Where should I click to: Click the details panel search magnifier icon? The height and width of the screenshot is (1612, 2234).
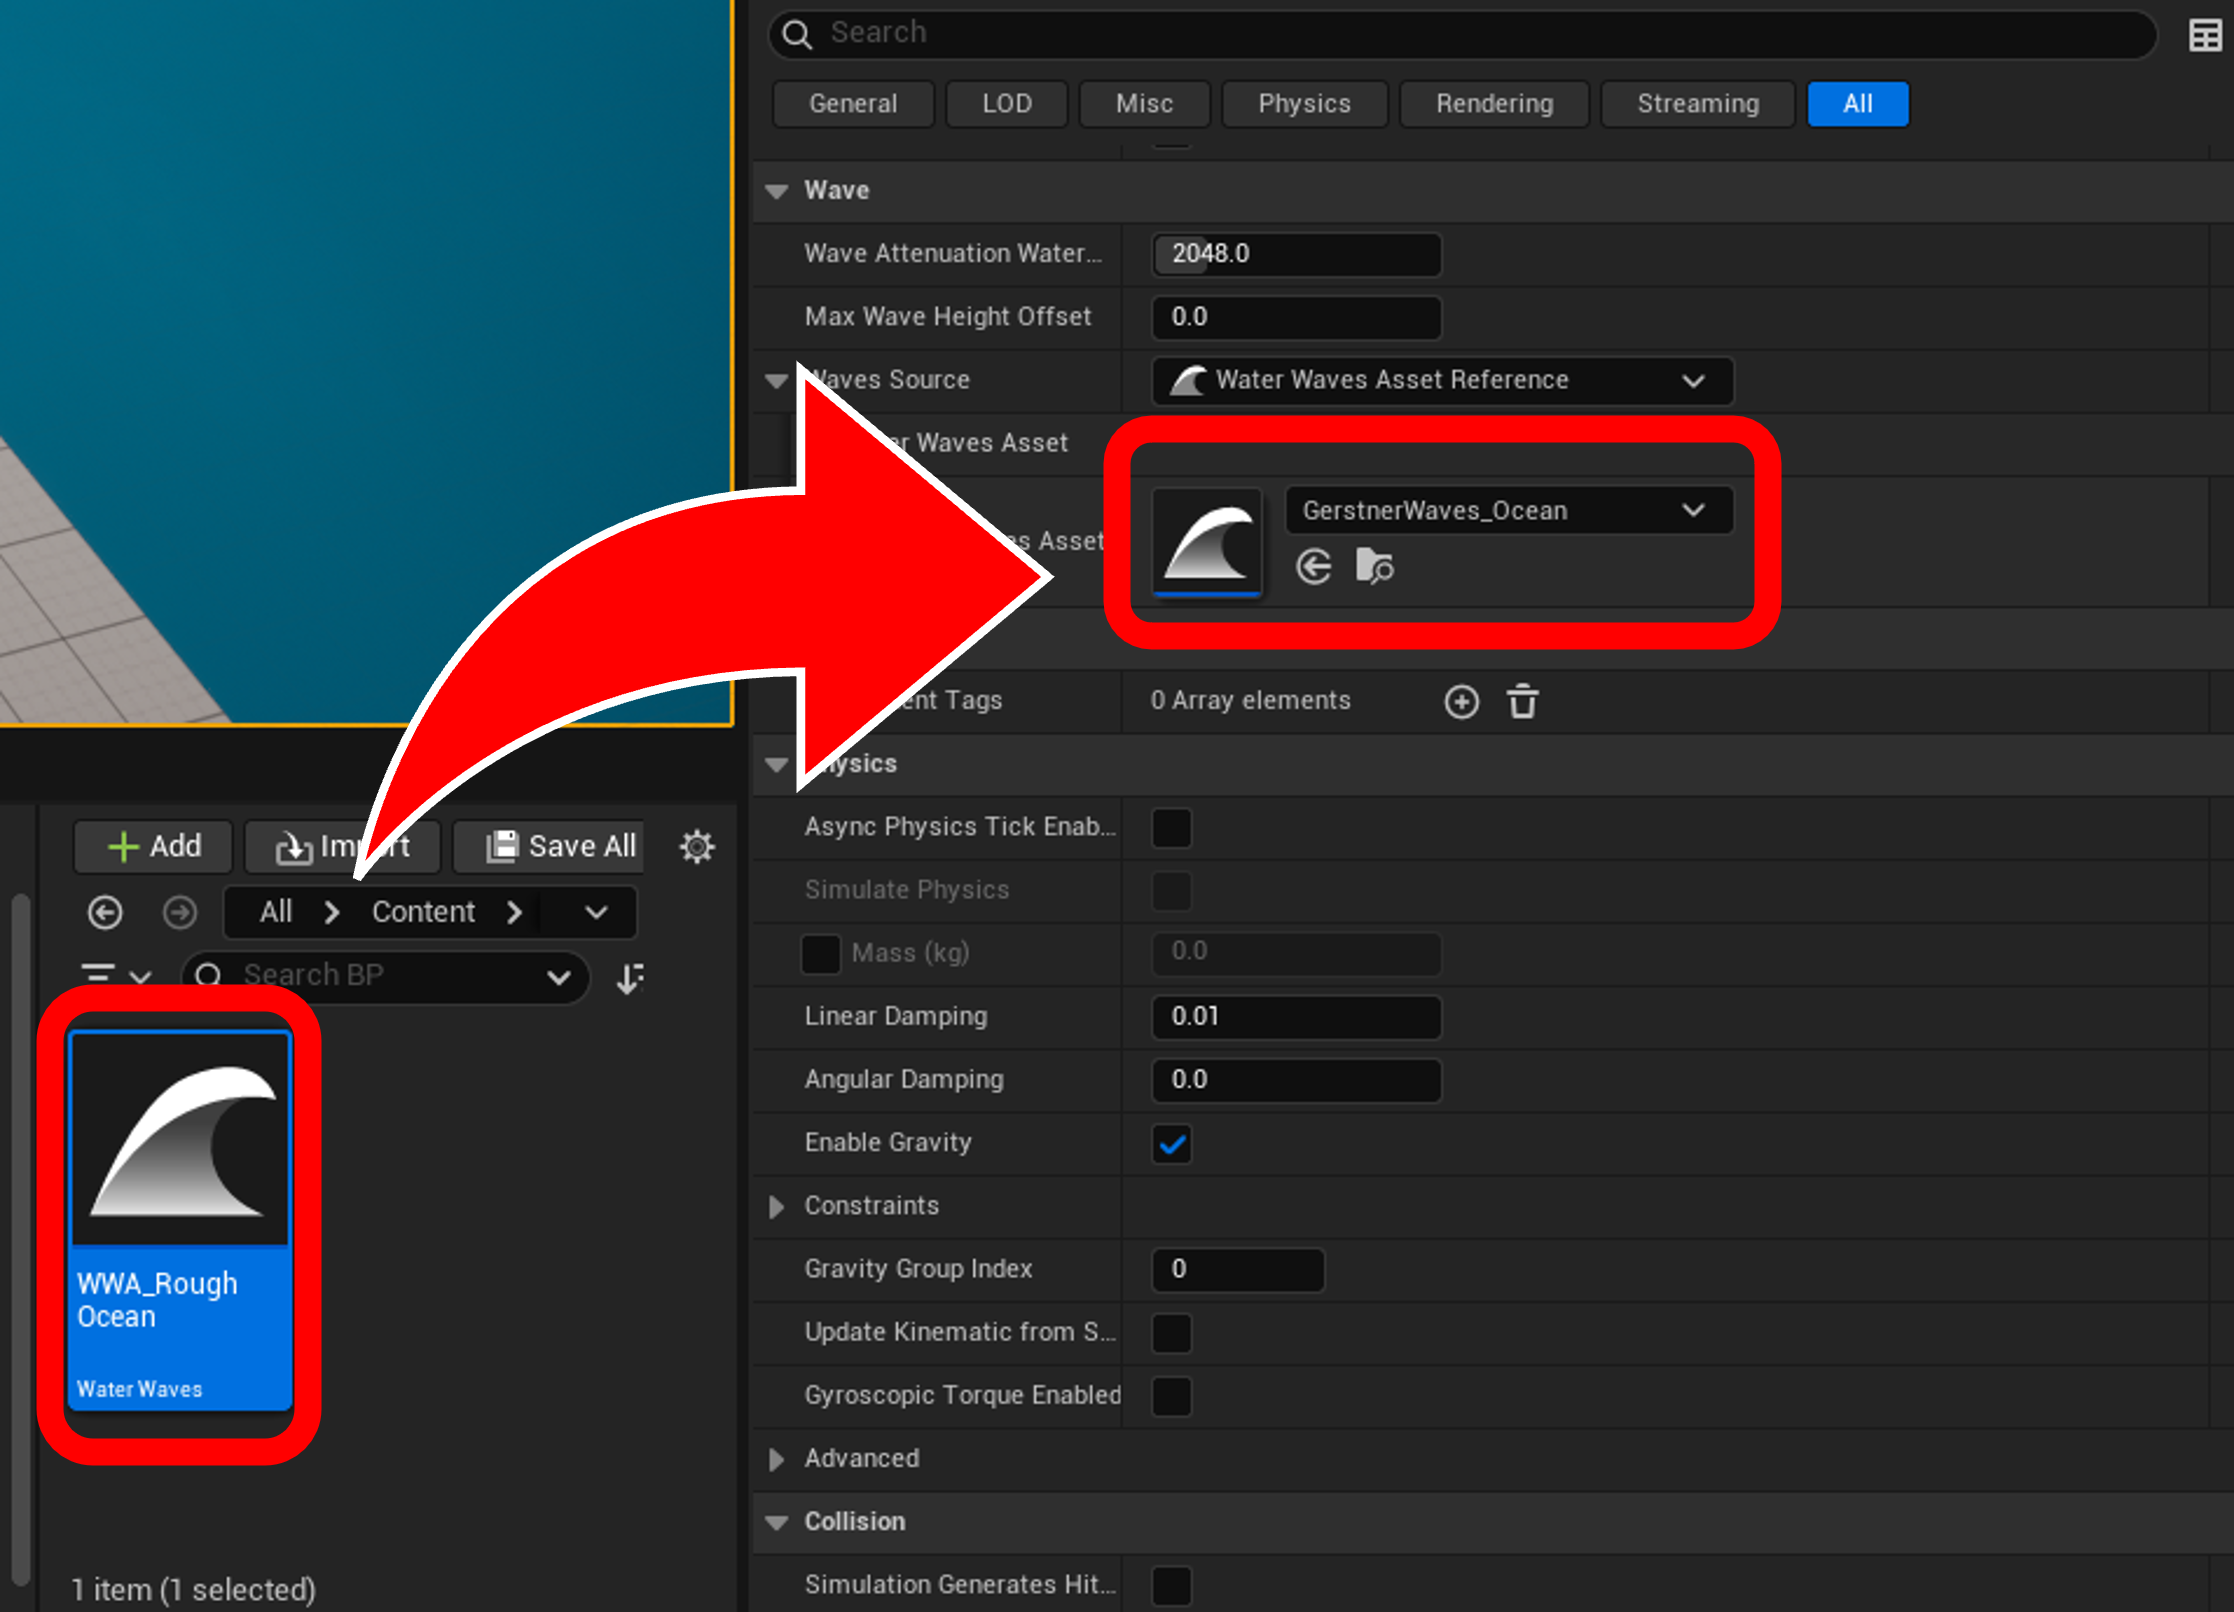(797, 34)
